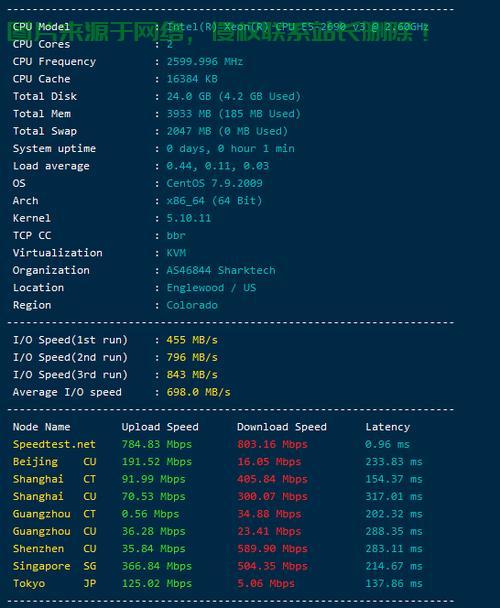Click the Kernel version 5.10.11
The height and width of the screenshot is (608, 500).
tap(189, 218)
